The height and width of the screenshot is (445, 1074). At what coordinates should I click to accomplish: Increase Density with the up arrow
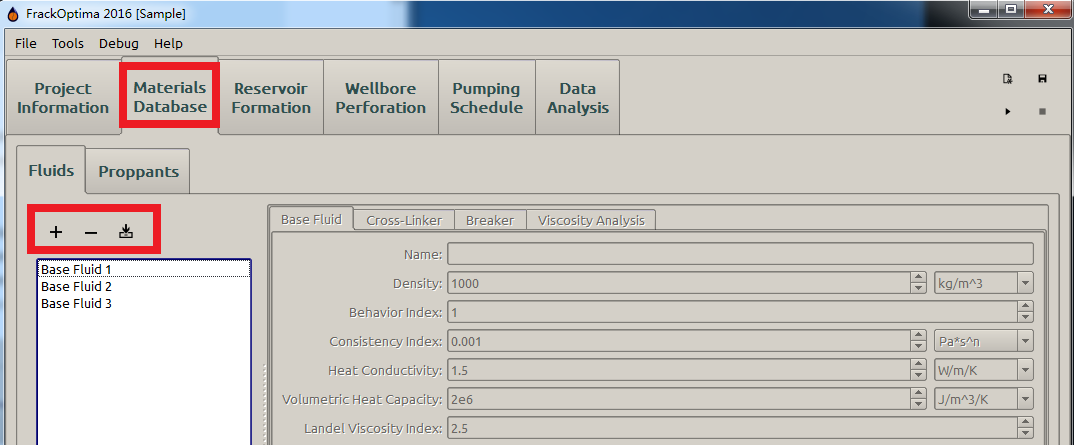click(919, 277)
